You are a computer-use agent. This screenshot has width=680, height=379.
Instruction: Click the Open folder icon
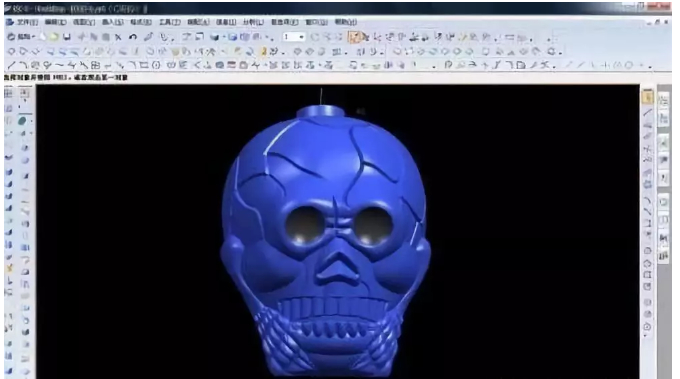pos(54,37)
